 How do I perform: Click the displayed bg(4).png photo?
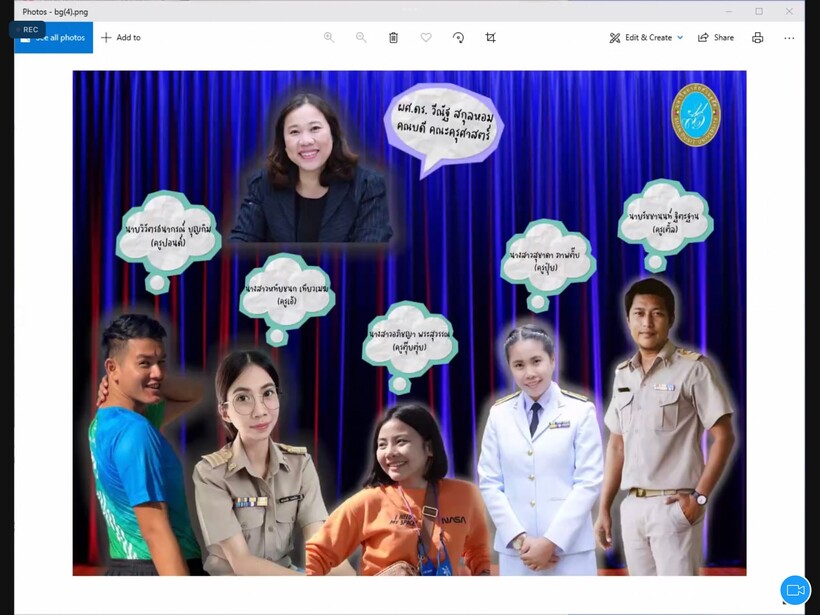pyautogui.click(x=409, y=322)
